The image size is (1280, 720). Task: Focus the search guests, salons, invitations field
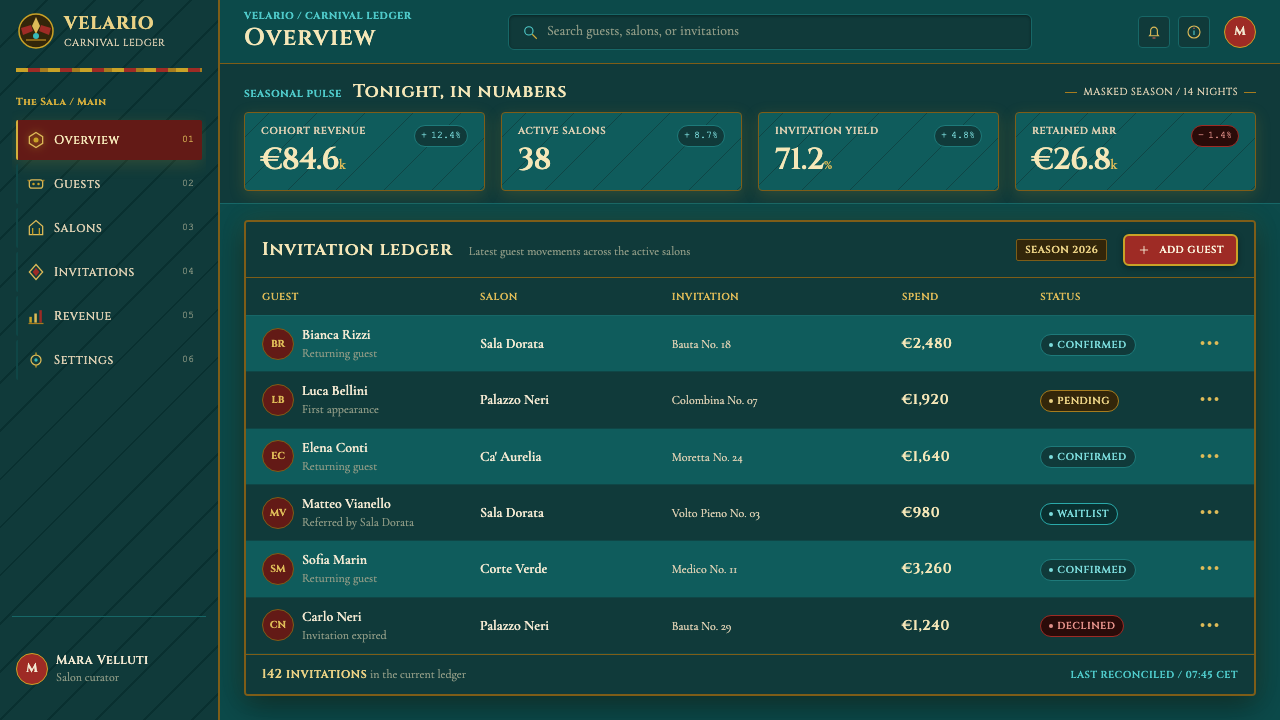pyautogui.click(x=770, y=32)
